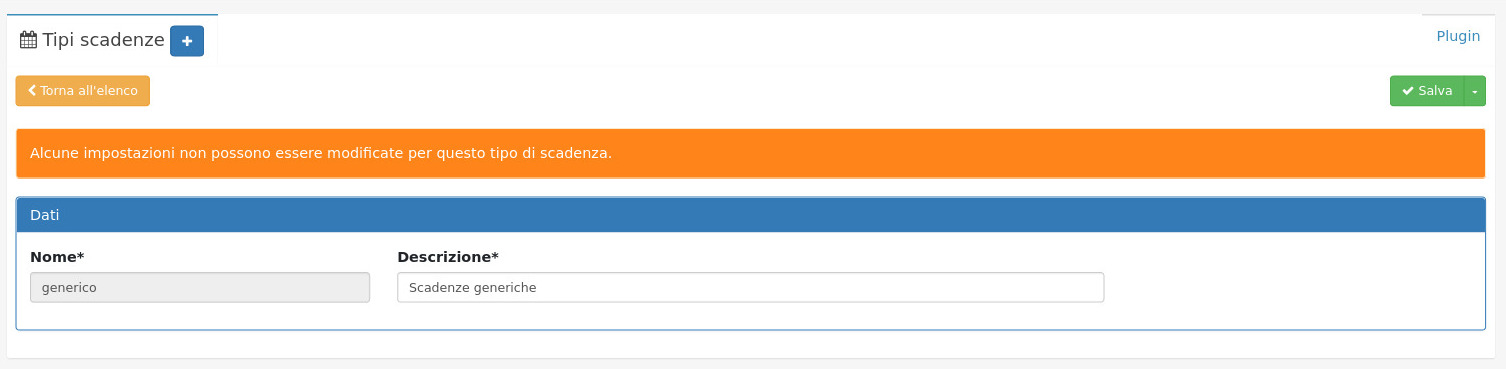Click the disabled Nome field showing generico

(x=200, y=287)
